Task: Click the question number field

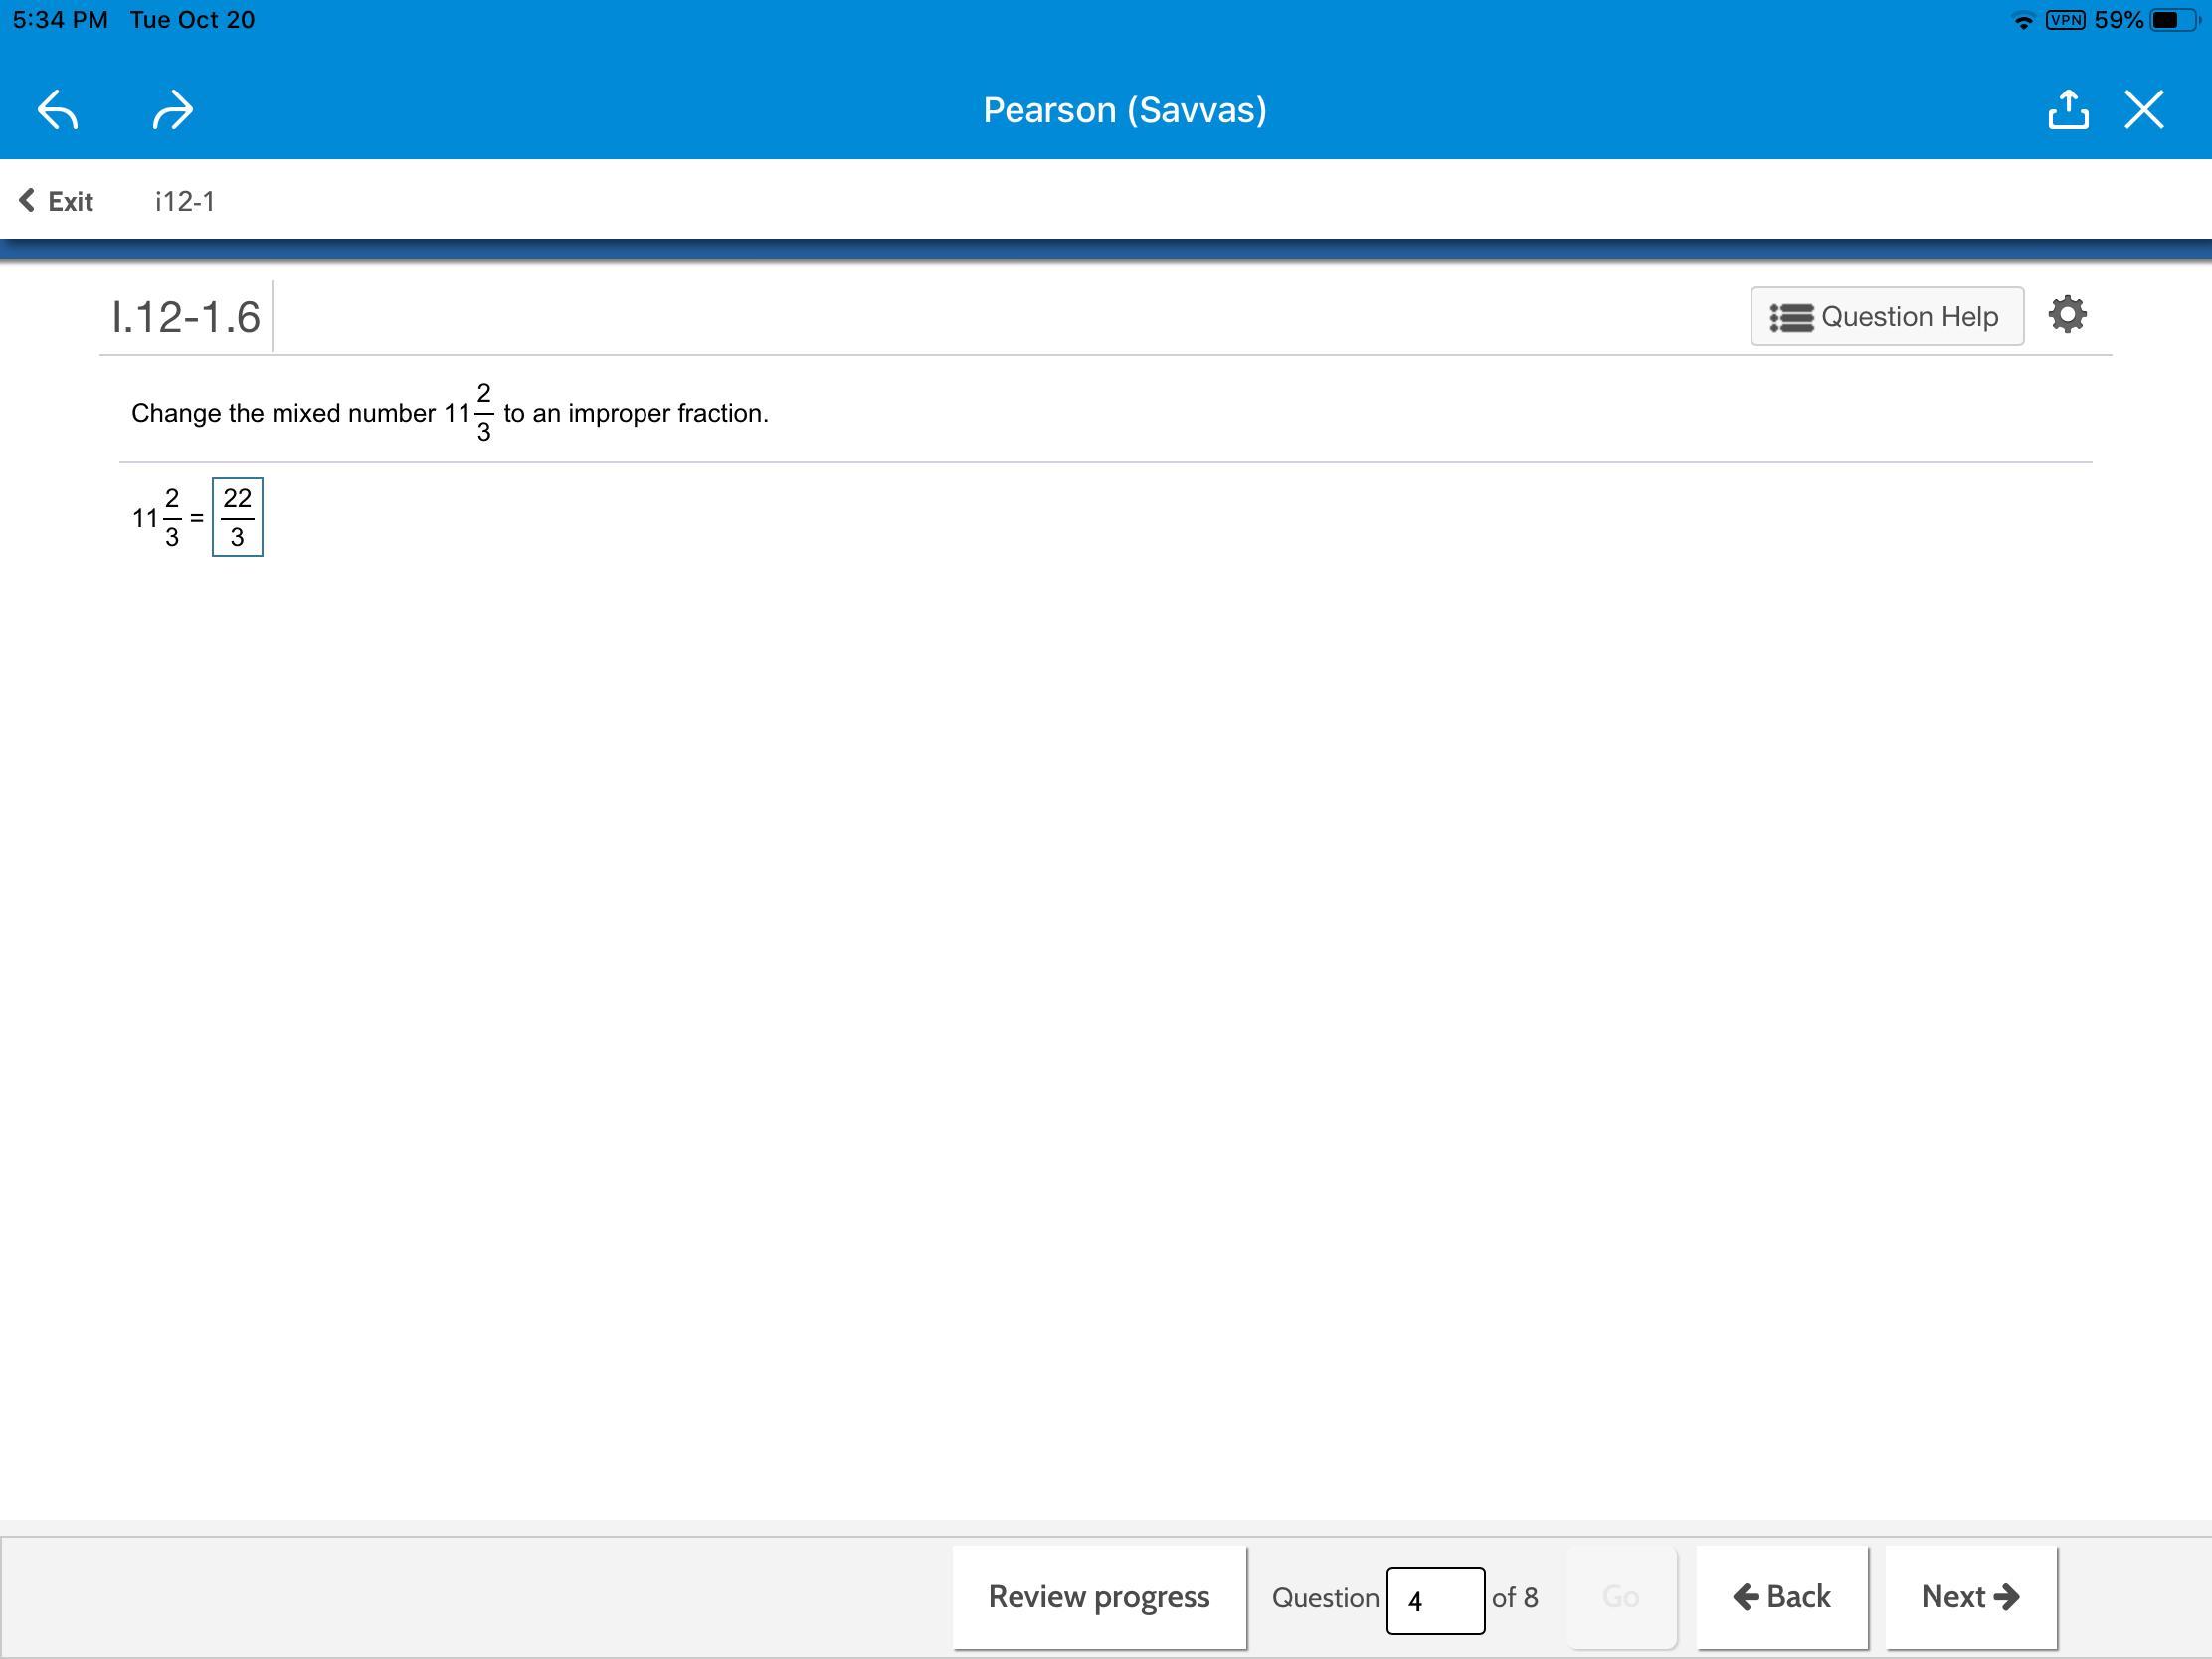Action: point(1434,1600)
